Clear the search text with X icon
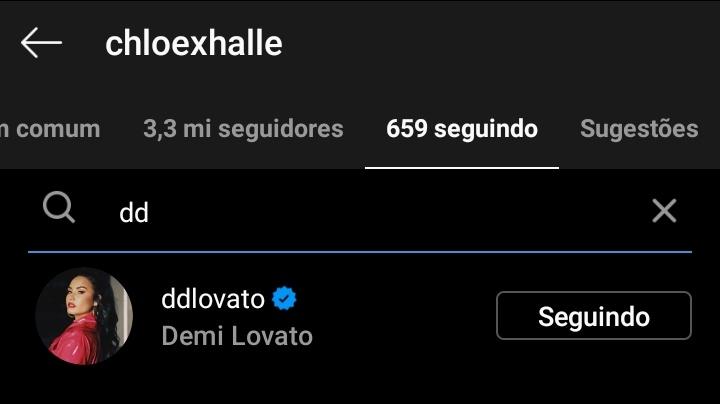This screenshot has height=404, width=720. 664,211
